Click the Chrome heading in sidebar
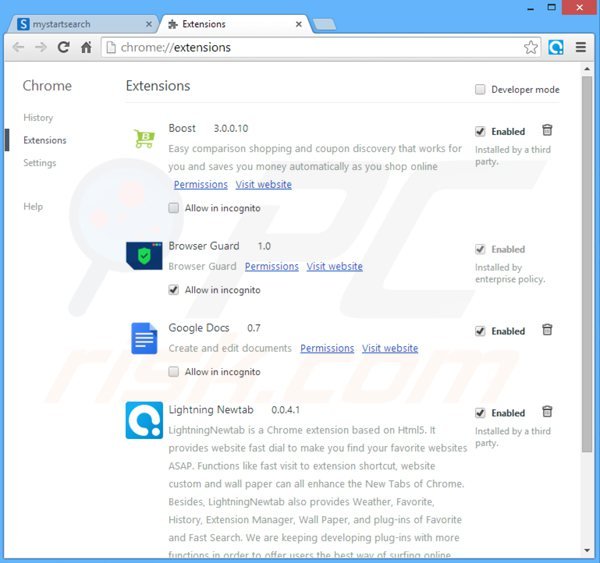Viewport: 600px width, 563px height. (x=47, y=86)
